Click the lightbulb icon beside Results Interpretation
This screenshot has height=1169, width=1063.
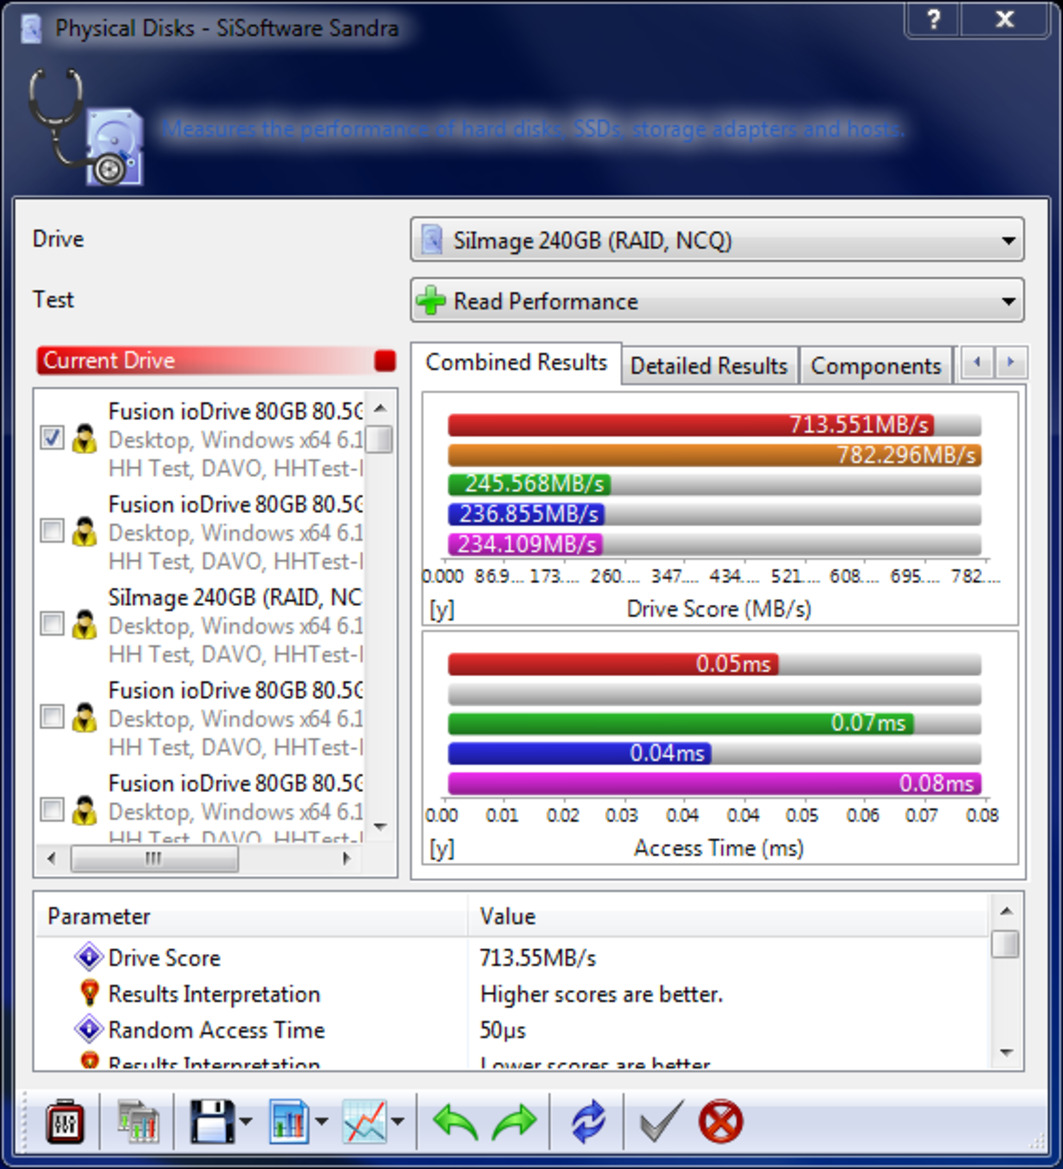click(x=89, y=993)
